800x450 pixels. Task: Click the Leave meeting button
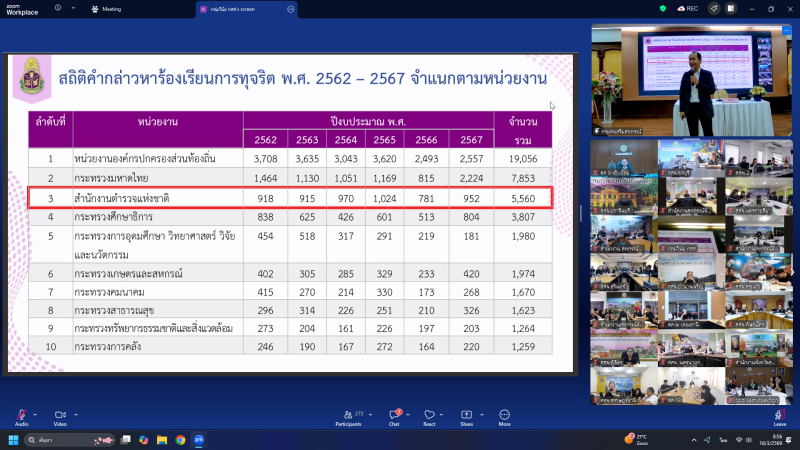coord(779,415)
